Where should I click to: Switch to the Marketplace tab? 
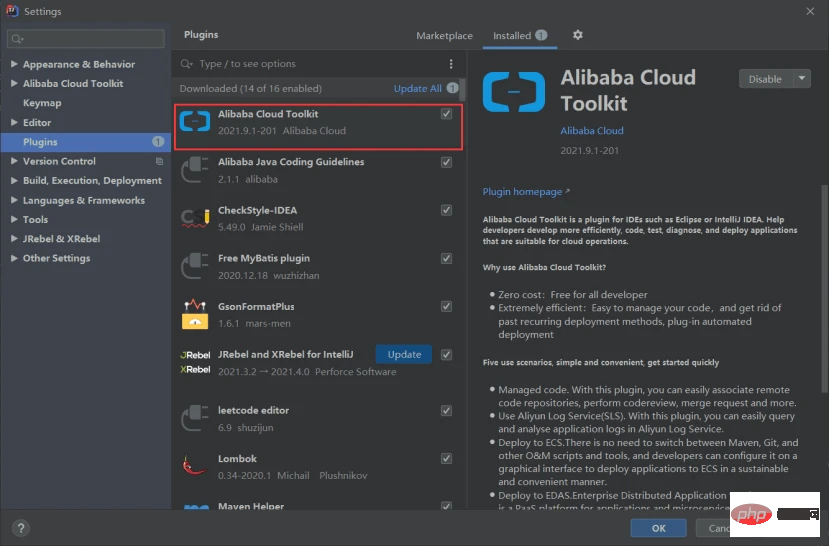pyautogui.click(x=444, y=36)
